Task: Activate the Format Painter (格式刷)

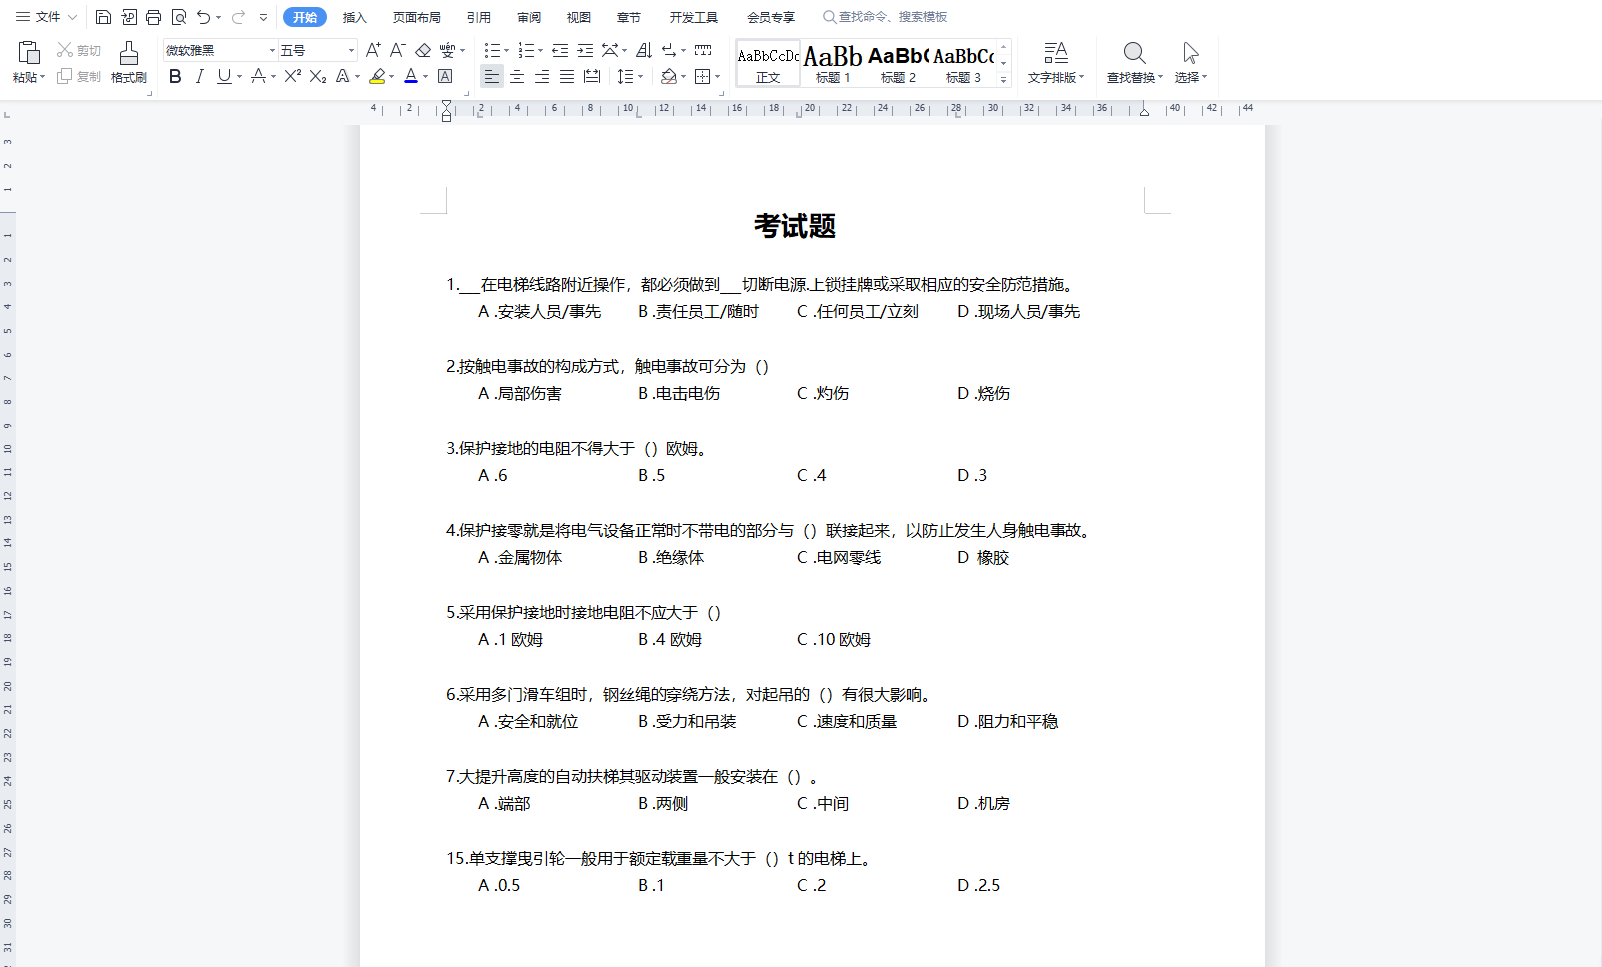Action: pos(129,53)
